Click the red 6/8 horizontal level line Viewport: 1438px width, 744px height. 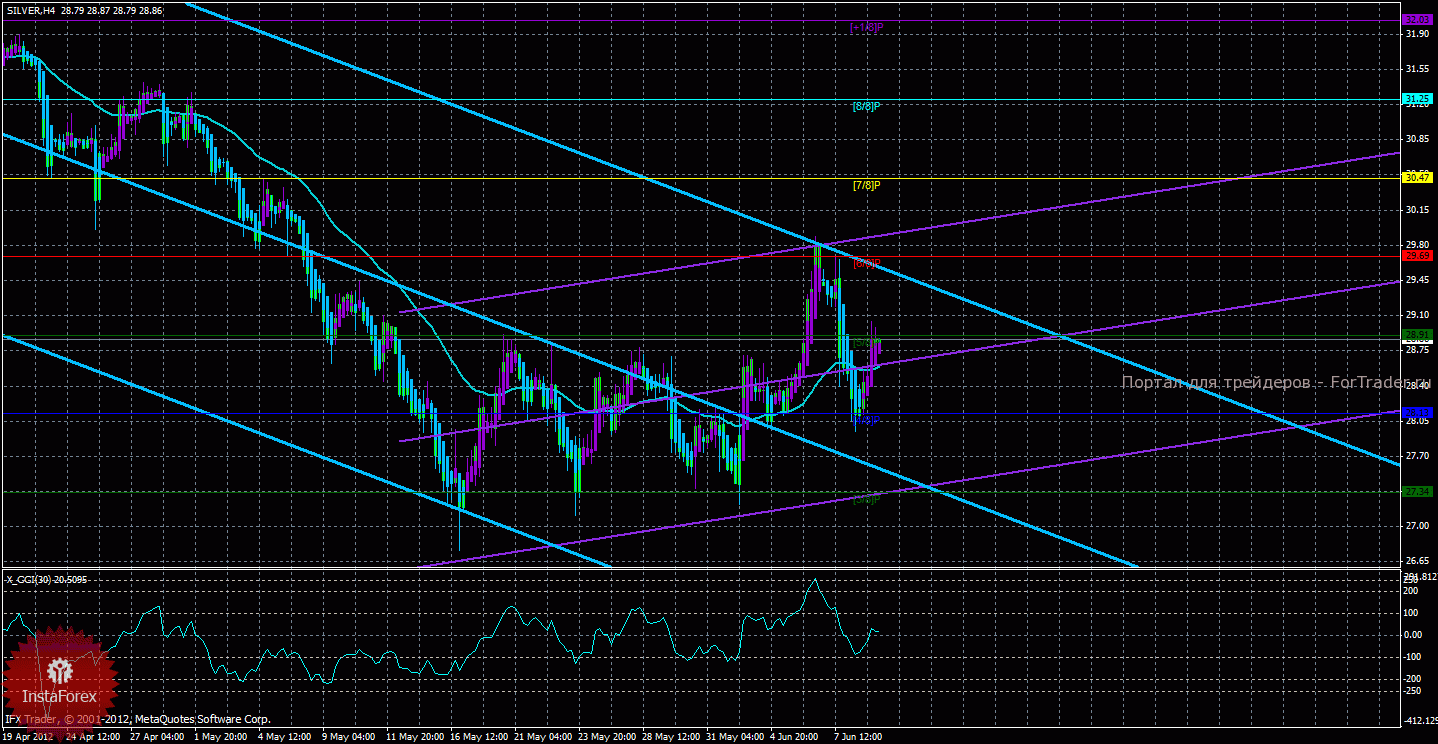click(700, 256)
